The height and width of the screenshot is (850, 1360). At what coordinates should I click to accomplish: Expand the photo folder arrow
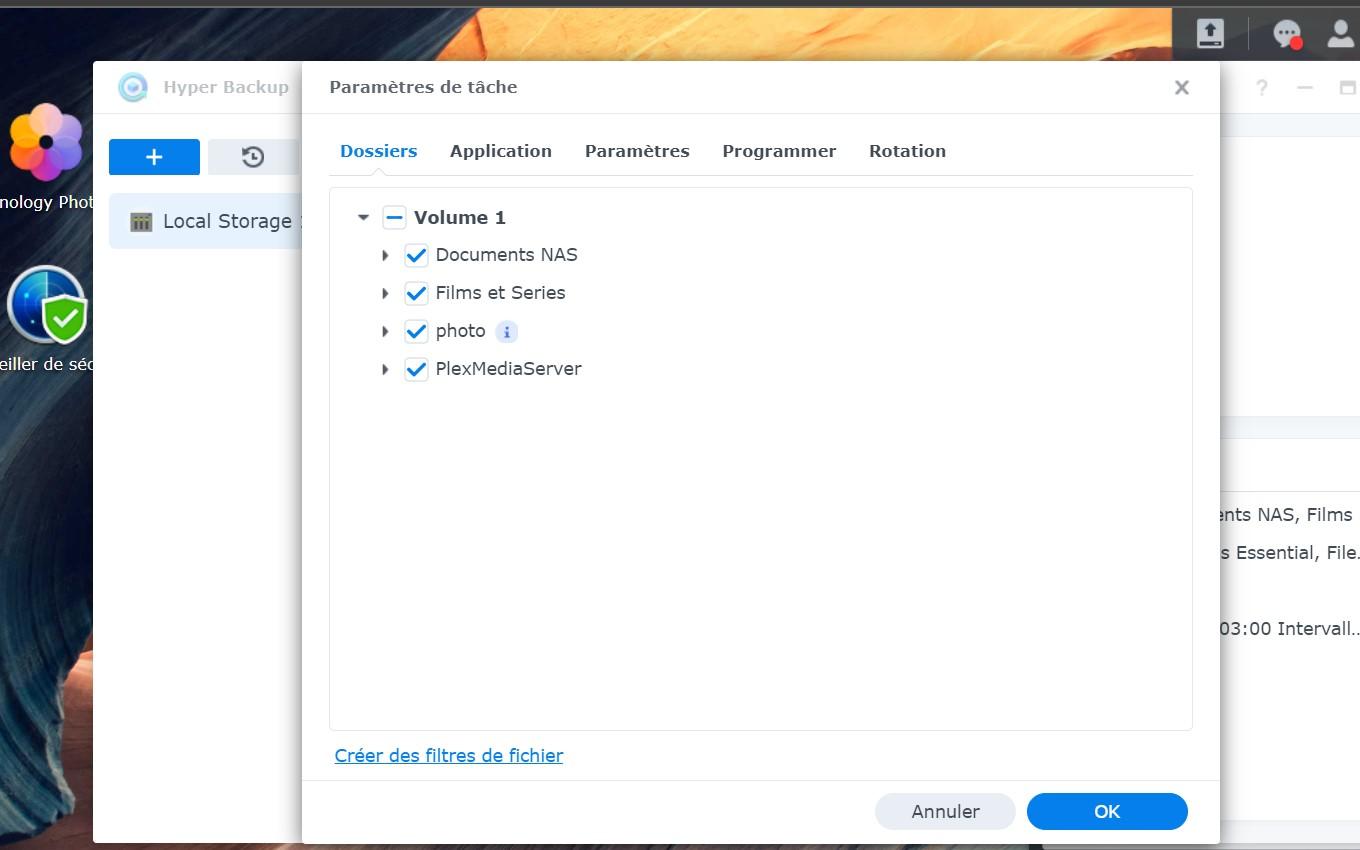point(385,331)
